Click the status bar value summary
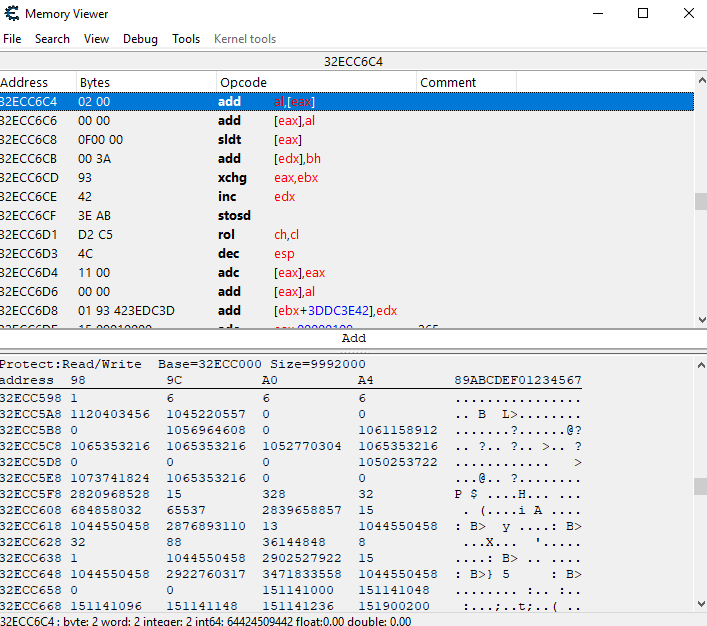 coord(206,621)
